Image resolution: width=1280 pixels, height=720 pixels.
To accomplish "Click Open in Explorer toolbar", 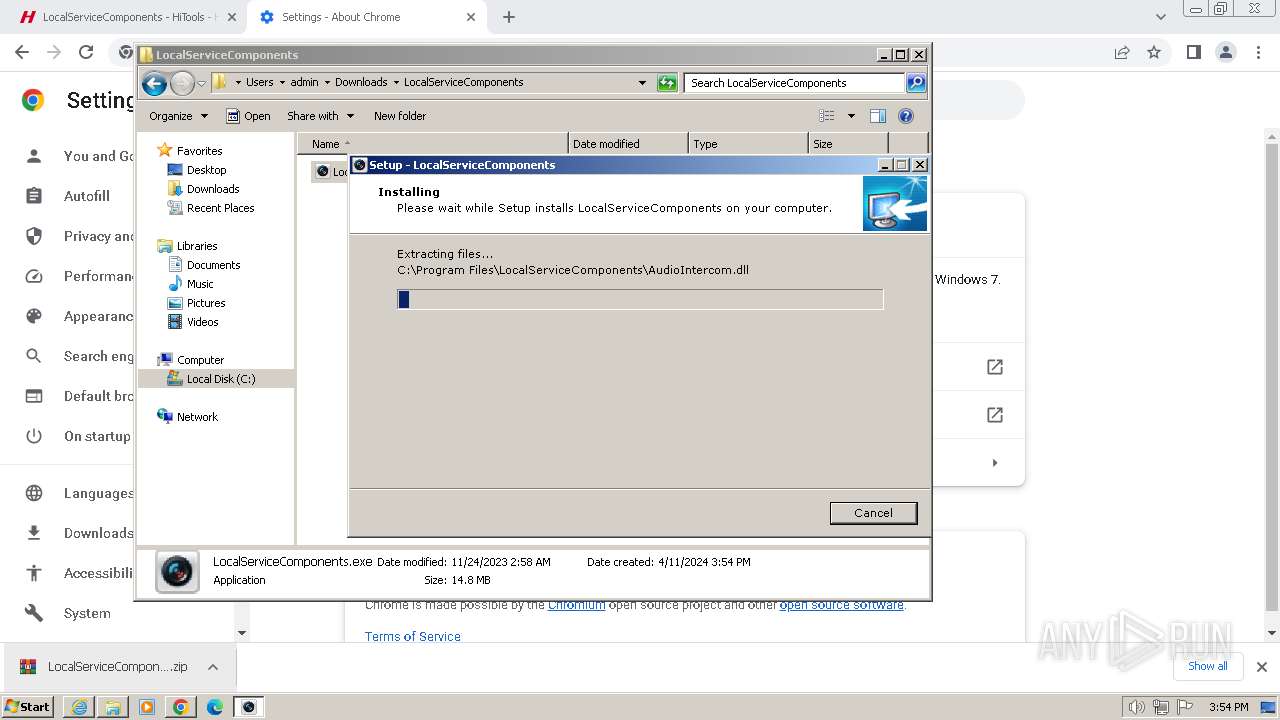I will point(248,116).
